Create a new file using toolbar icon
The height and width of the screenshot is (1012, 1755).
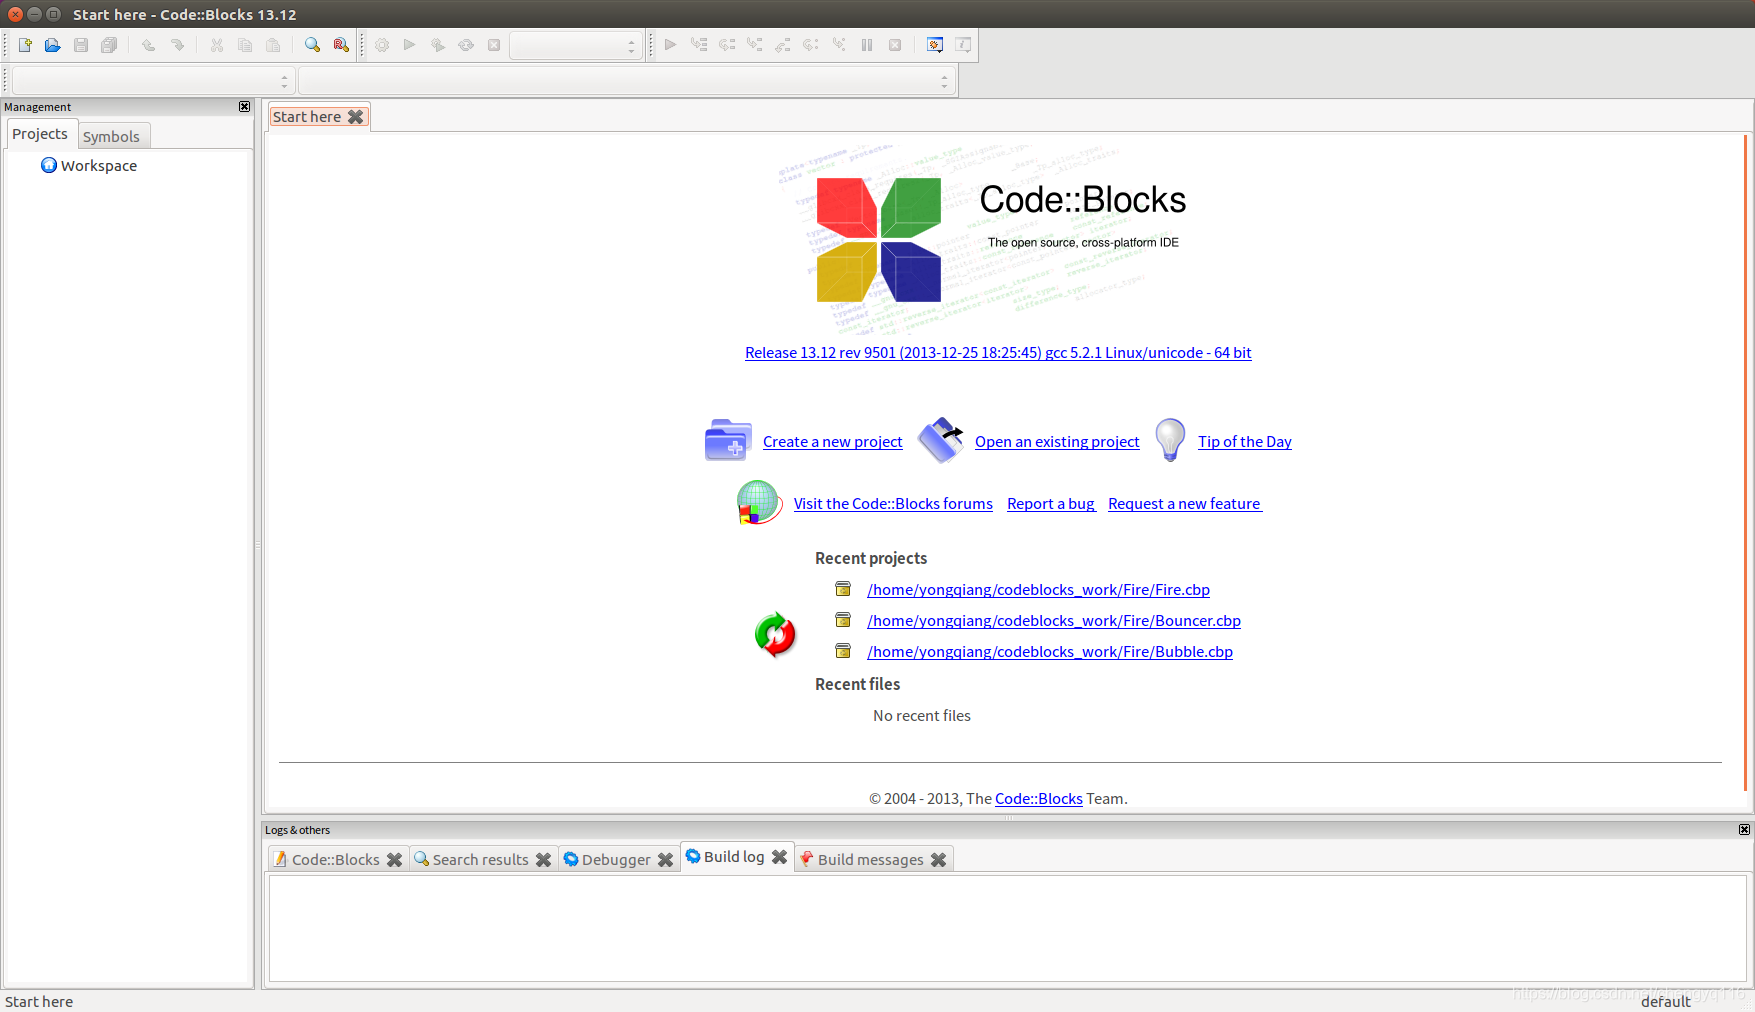pyautogui.click(x=25, y=45)
